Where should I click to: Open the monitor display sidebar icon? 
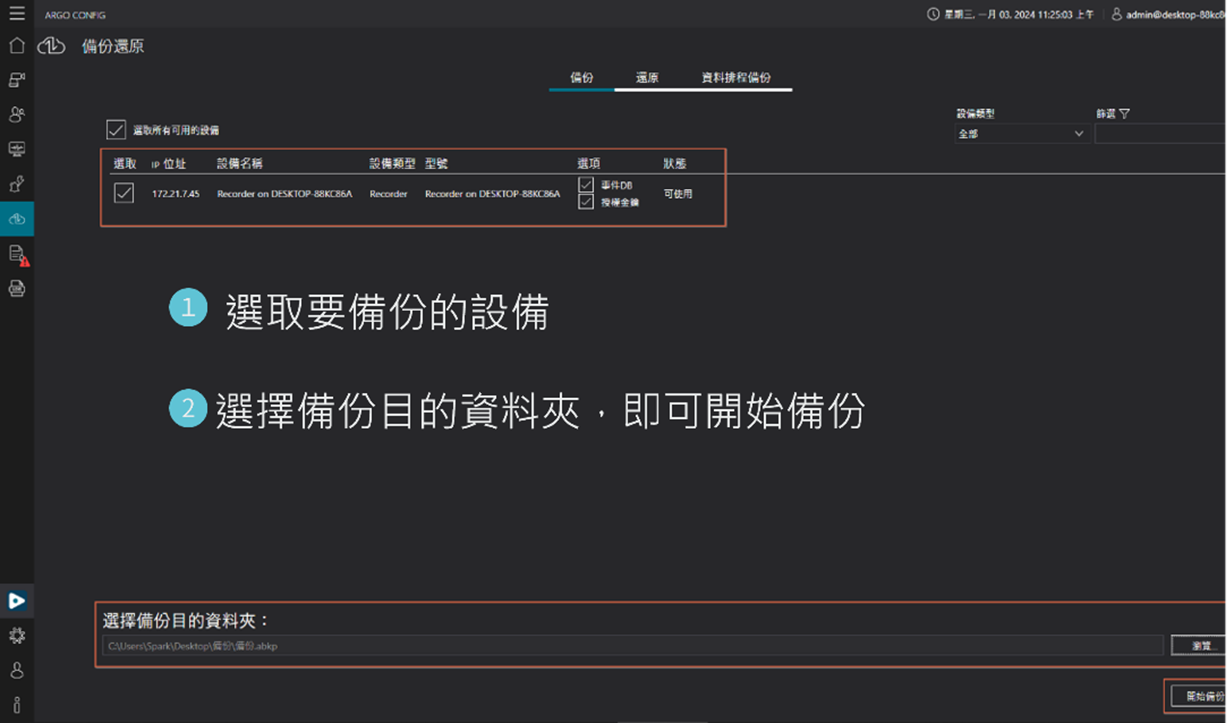[16, 149]
